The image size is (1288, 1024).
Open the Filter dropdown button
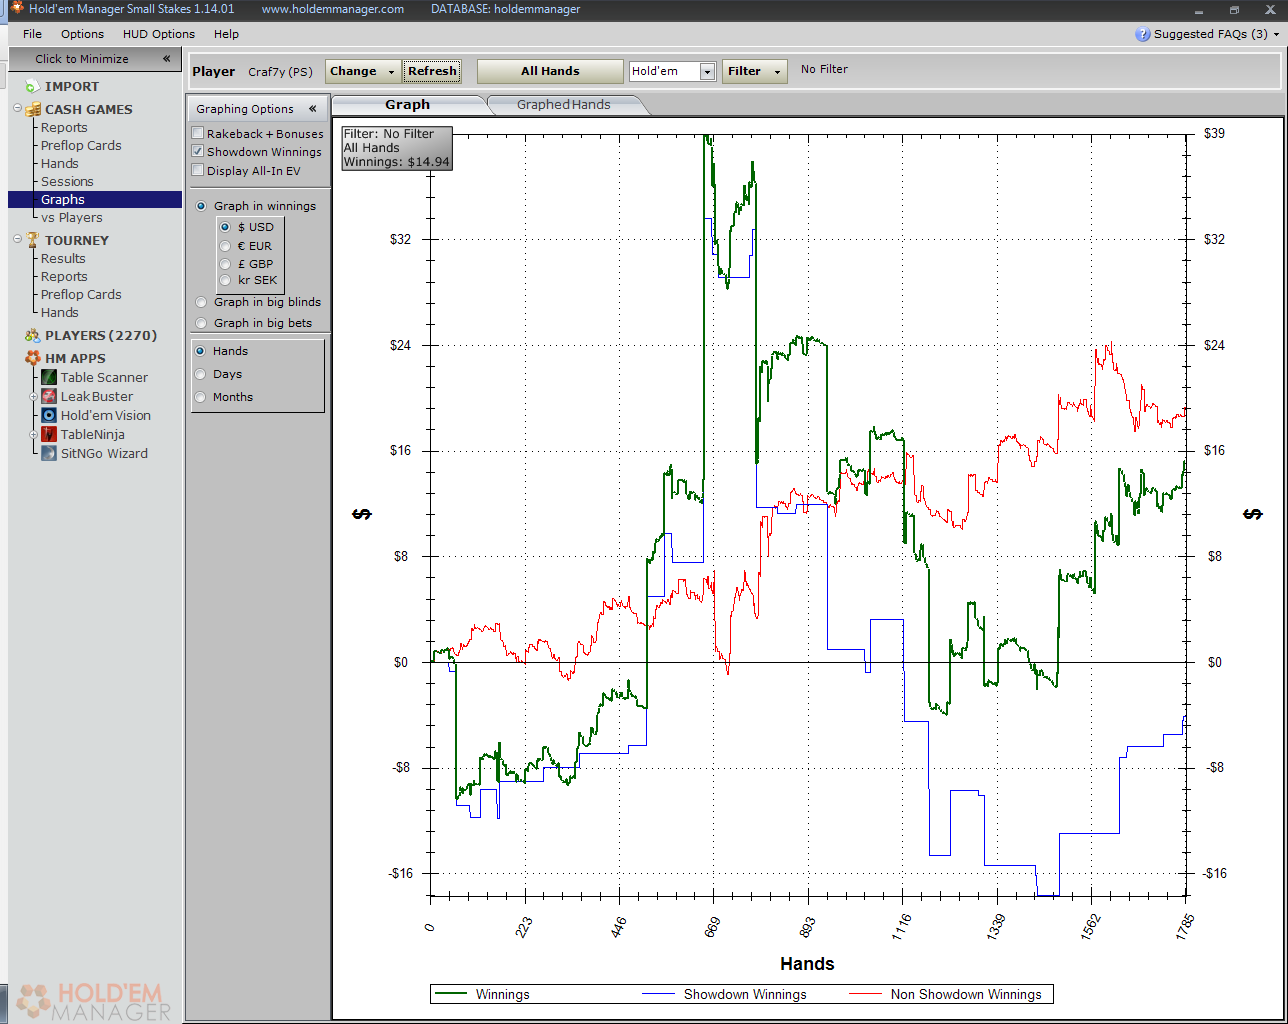tap(753, 71)
